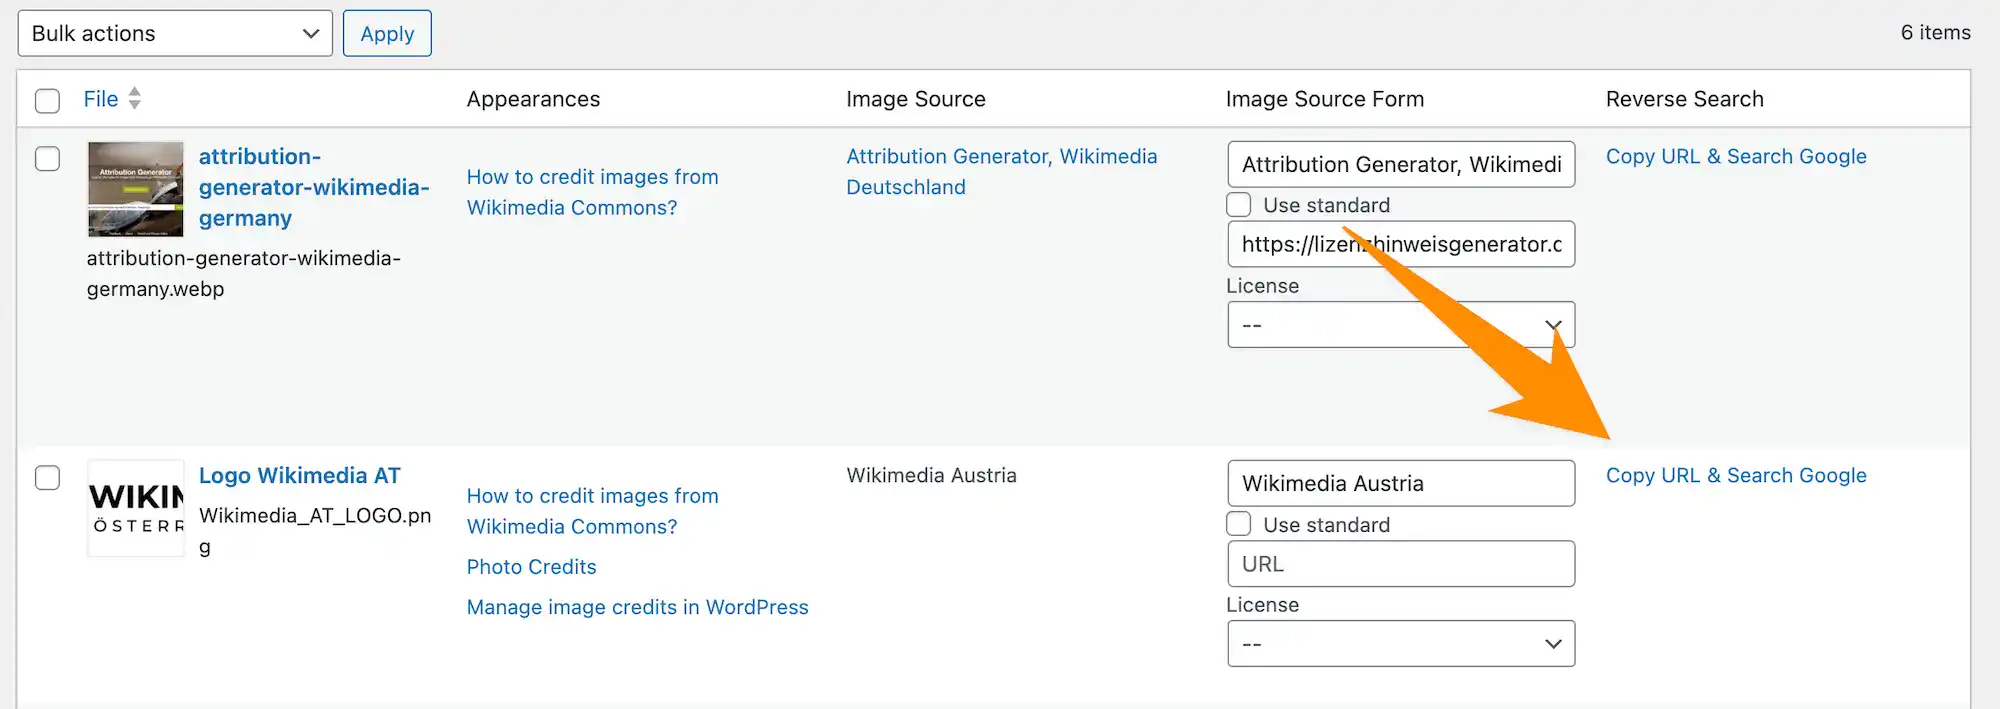The width and height of the screenshot is (2000, 709).
Task: Click the File column sort arrows icon
Action: pyautogui.click(x=135, y=99)
